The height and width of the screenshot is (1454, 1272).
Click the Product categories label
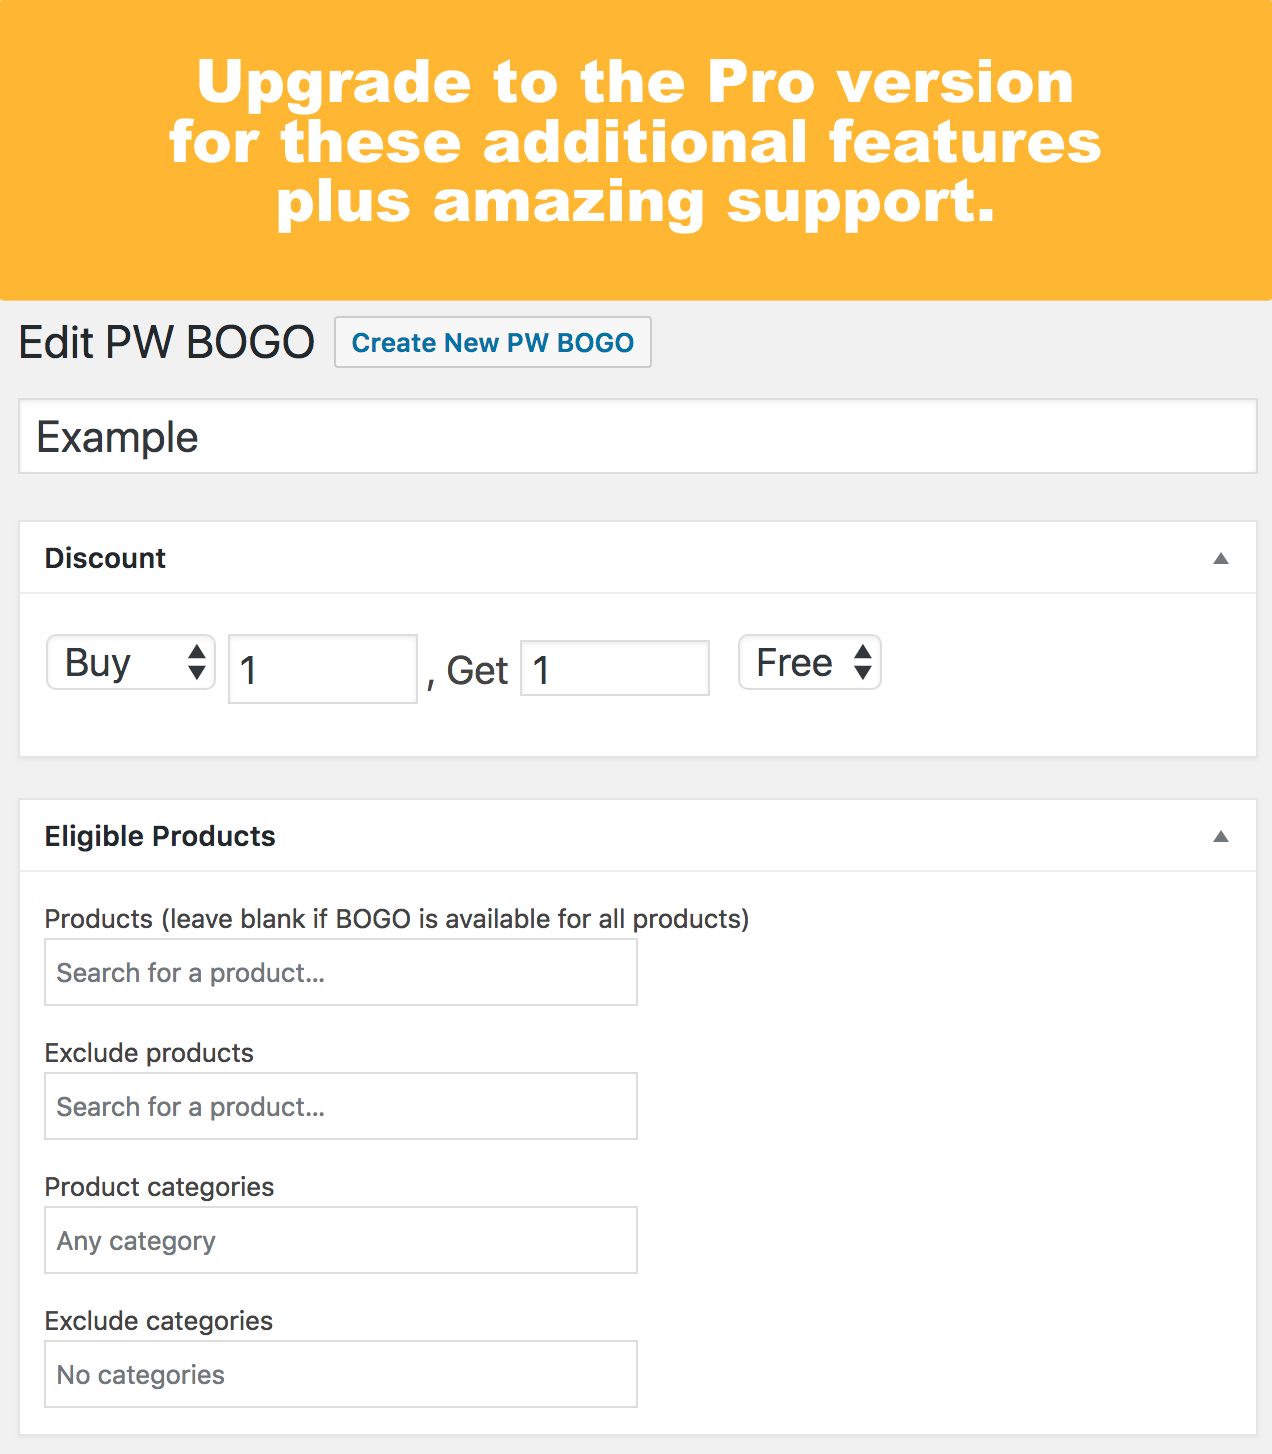tap(159, 1187)
